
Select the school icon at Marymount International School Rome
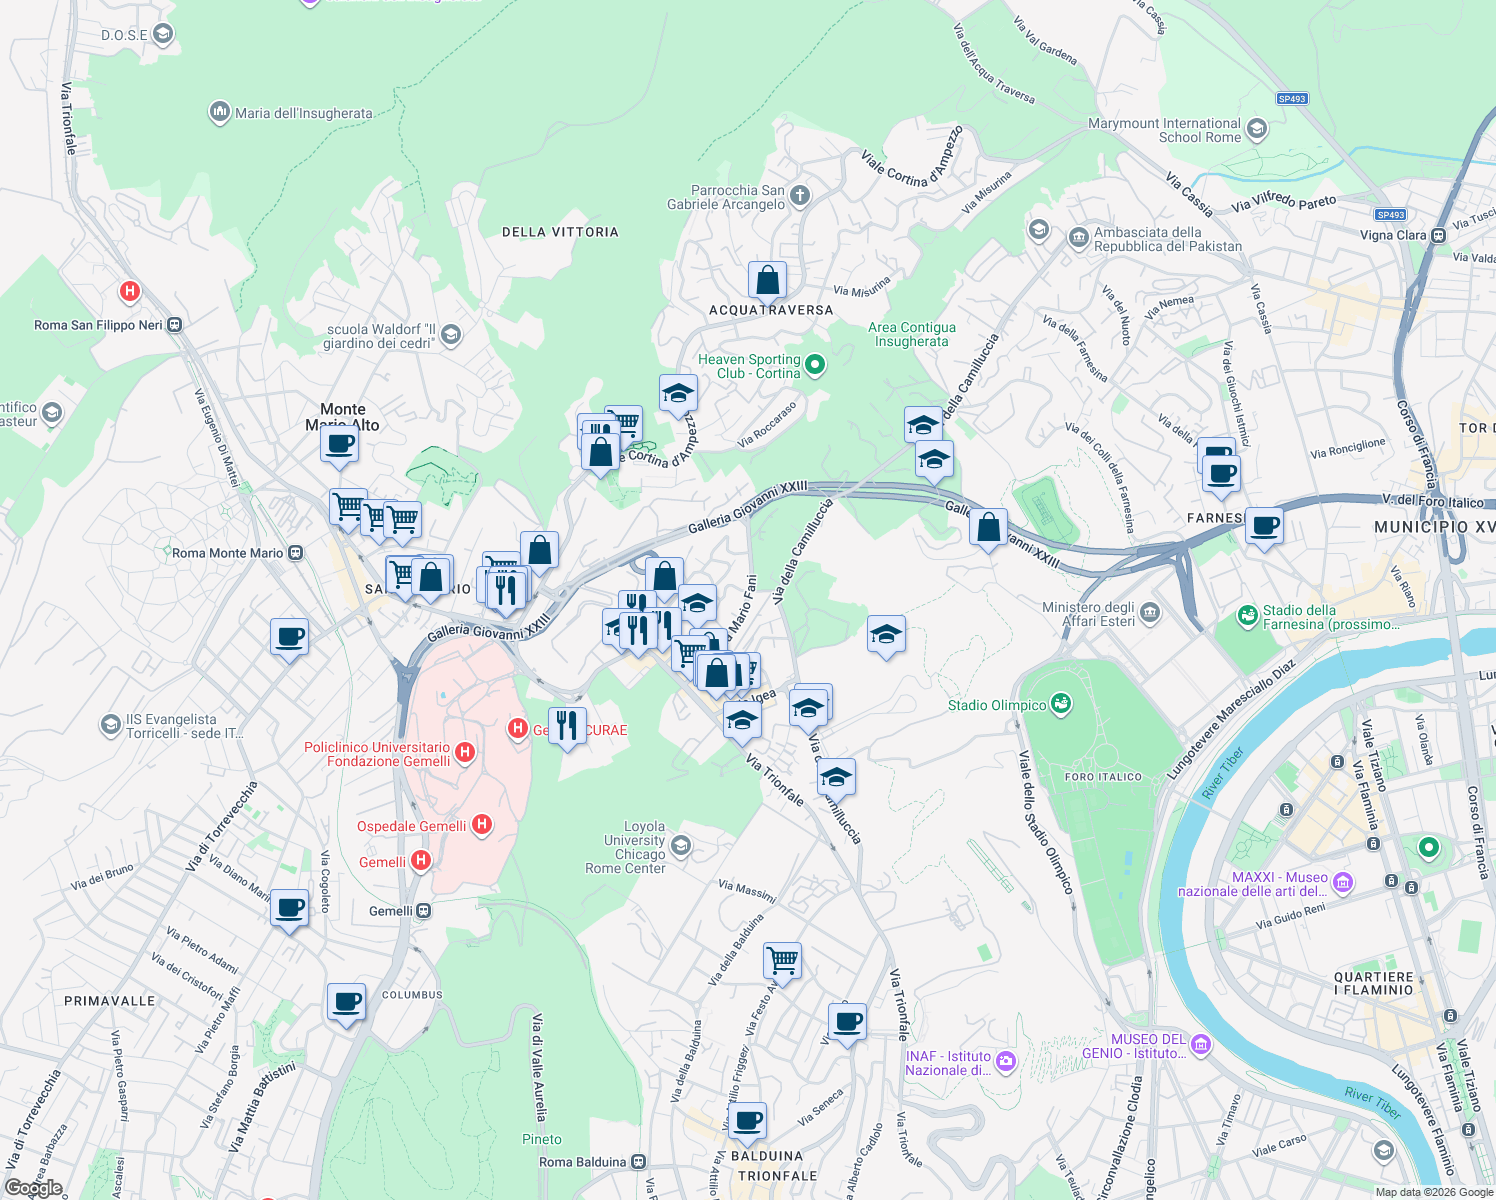click(1256, 130)
